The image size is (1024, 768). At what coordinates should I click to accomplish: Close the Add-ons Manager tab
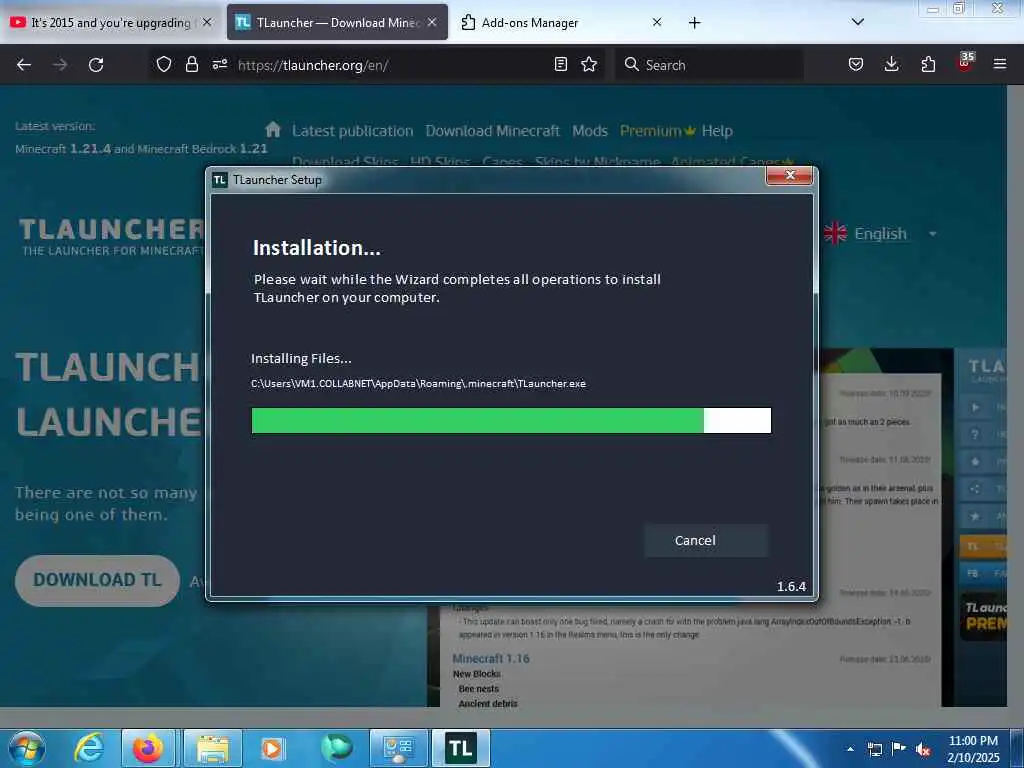point(657,22)
